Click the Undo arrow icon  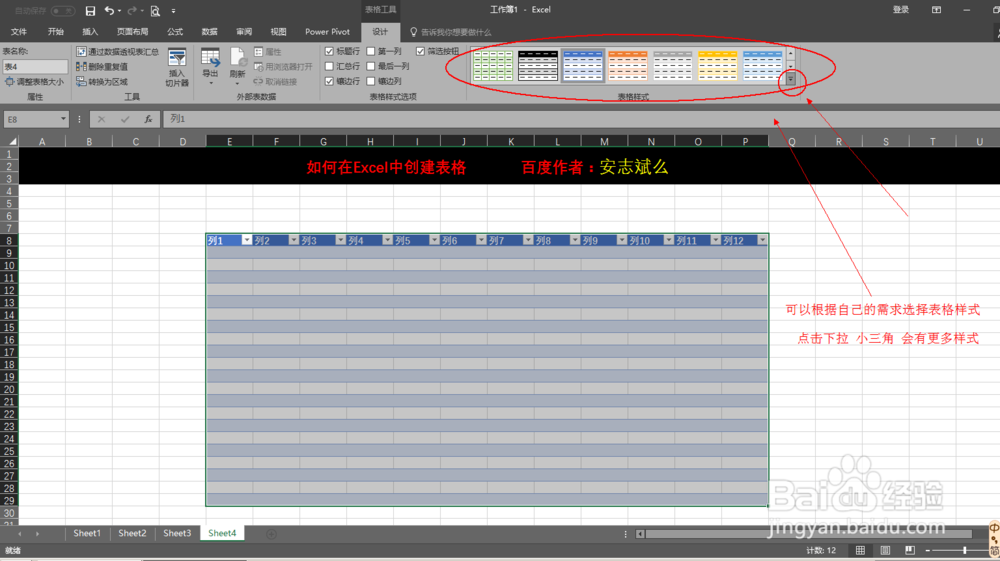(x=110, y=10)
